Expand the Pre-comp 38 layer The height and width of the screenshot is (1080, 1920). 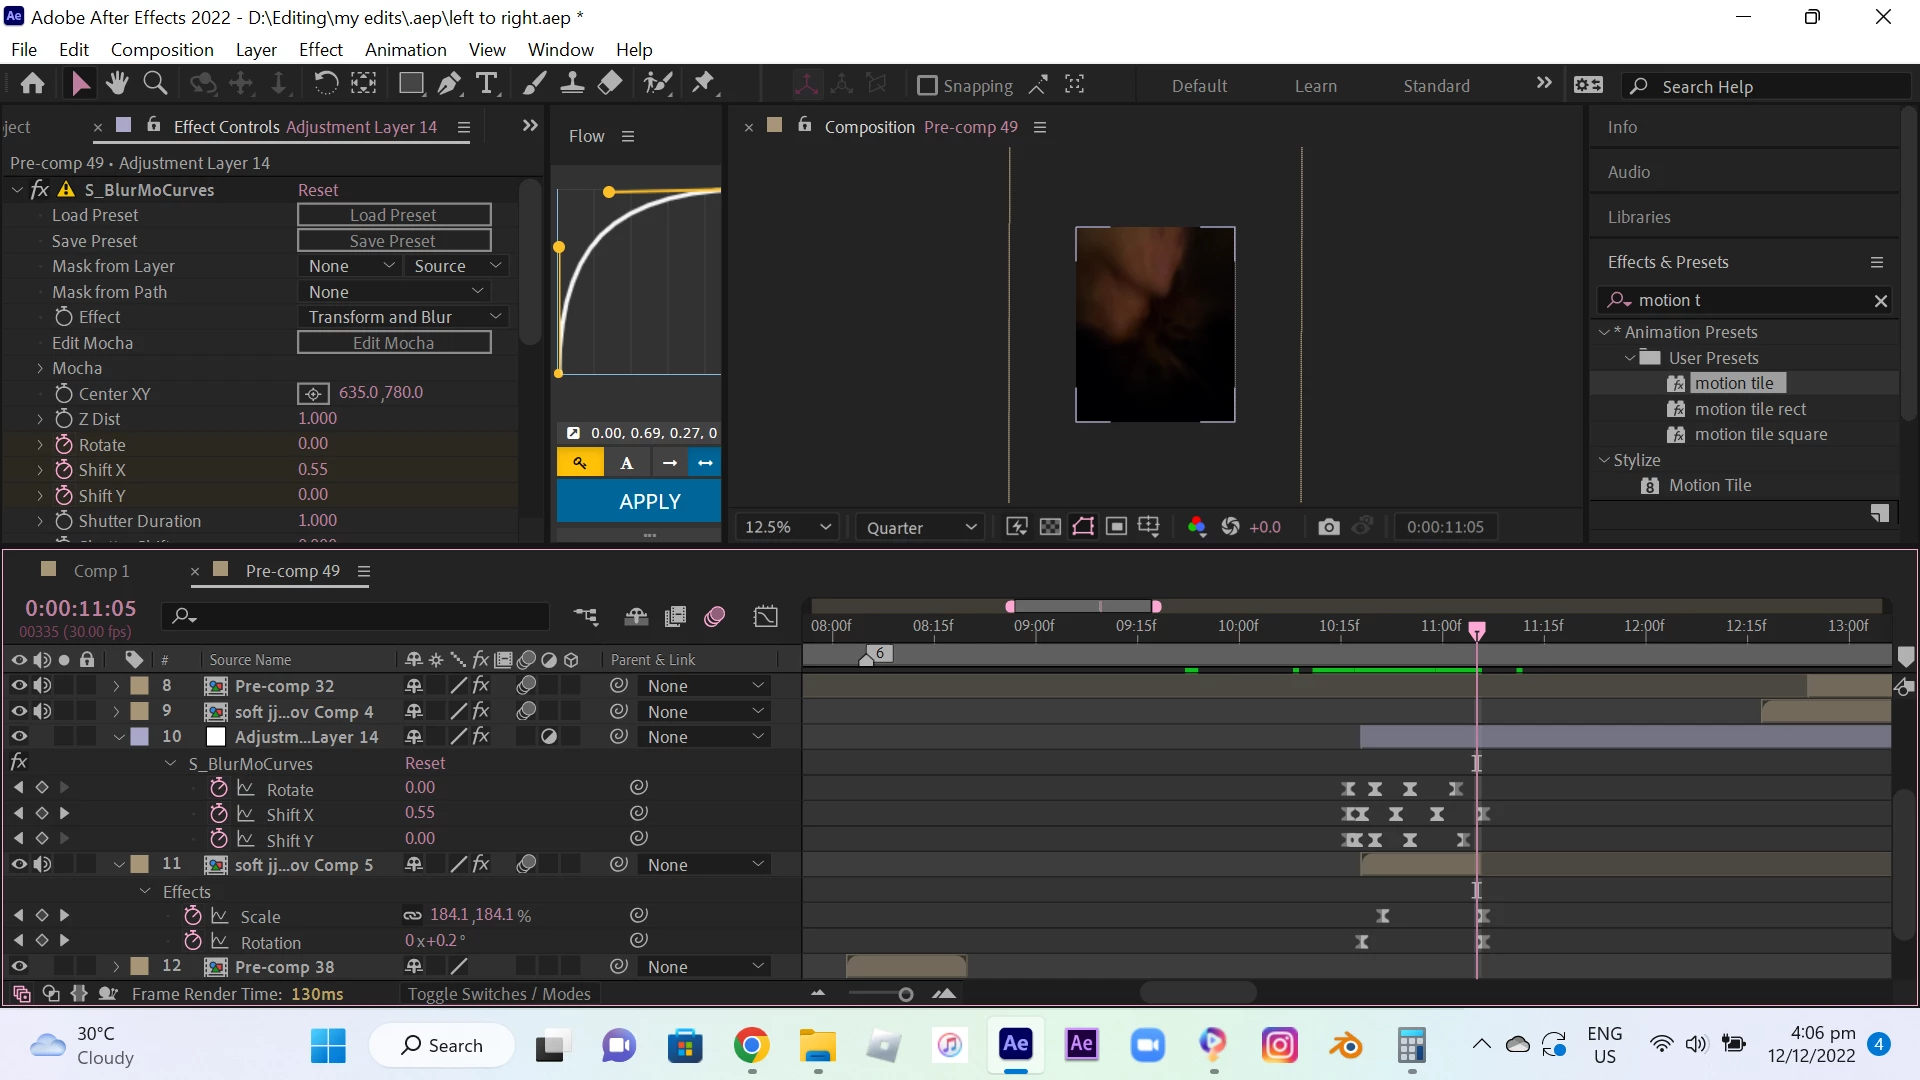tap(116, 967)
